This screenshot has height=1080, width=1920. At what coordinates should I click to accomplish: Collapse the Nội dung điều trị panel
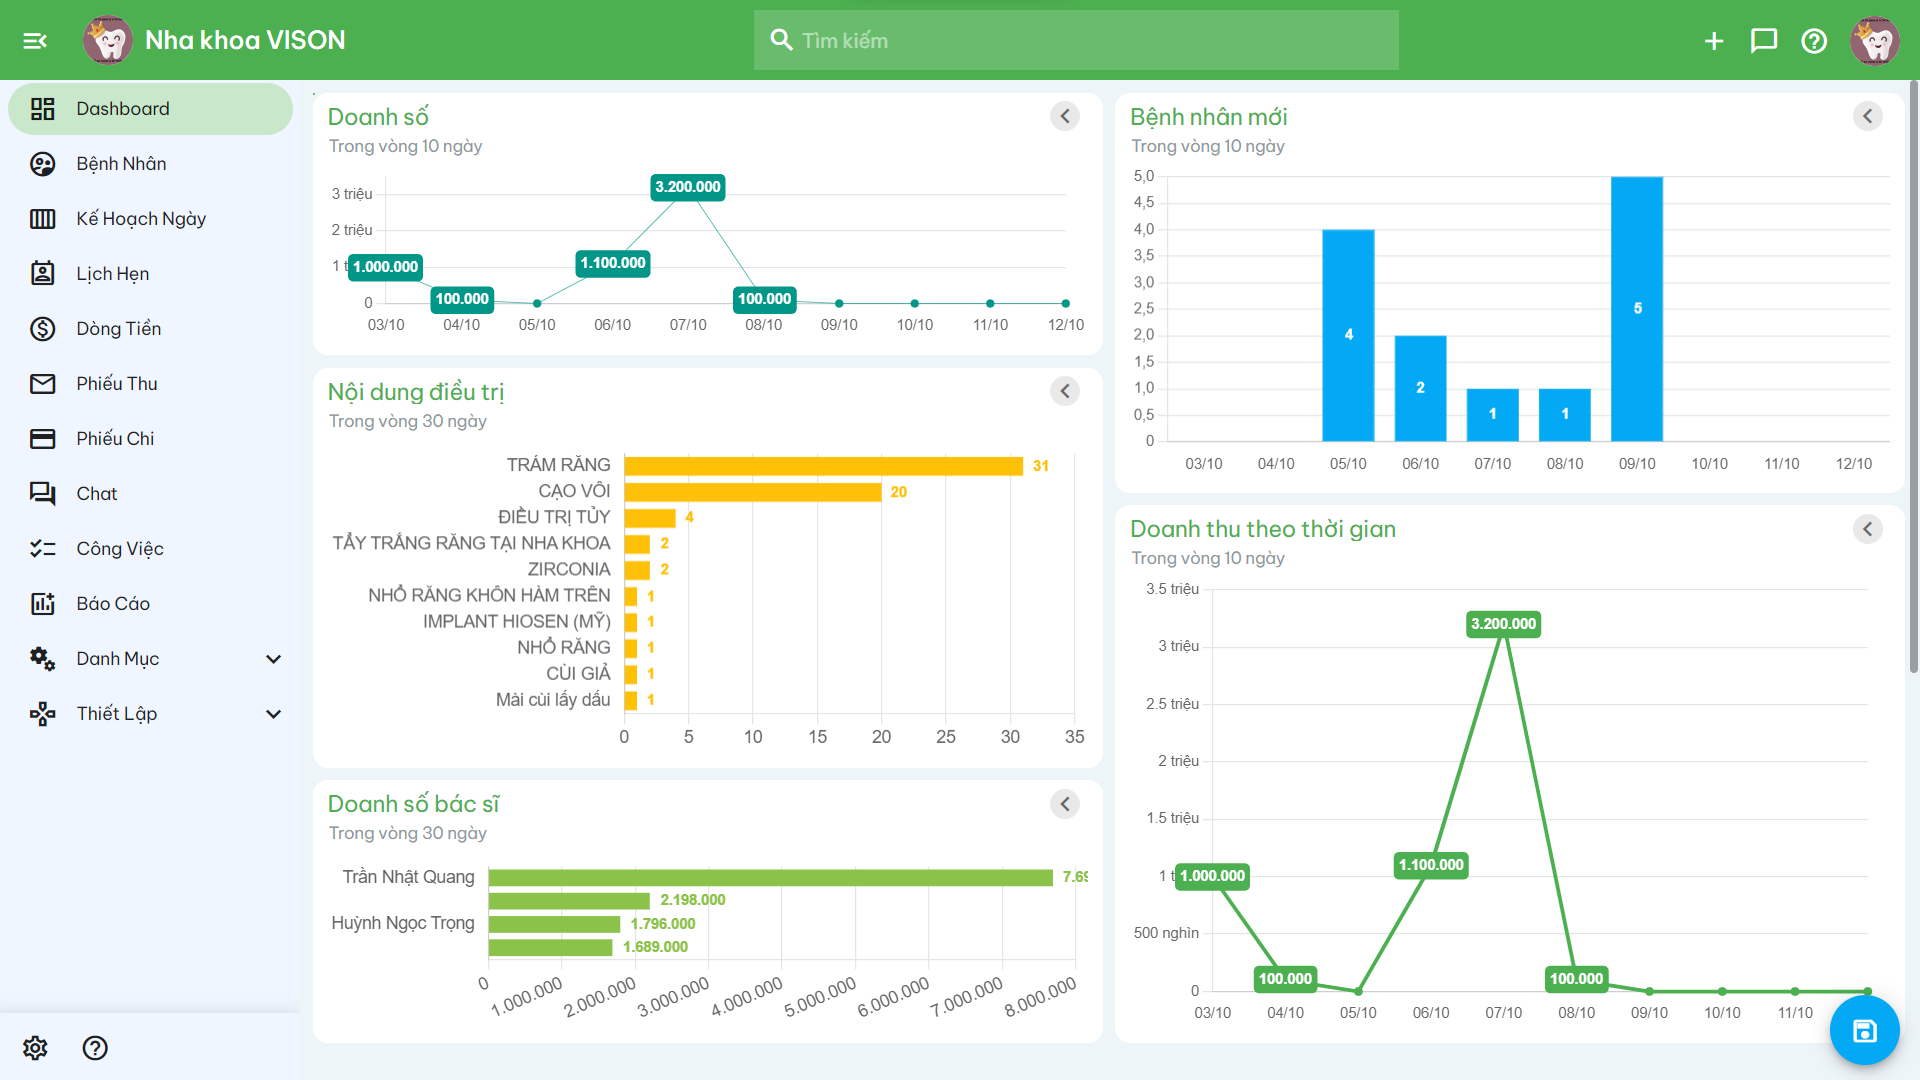(x=1064, y=391)
